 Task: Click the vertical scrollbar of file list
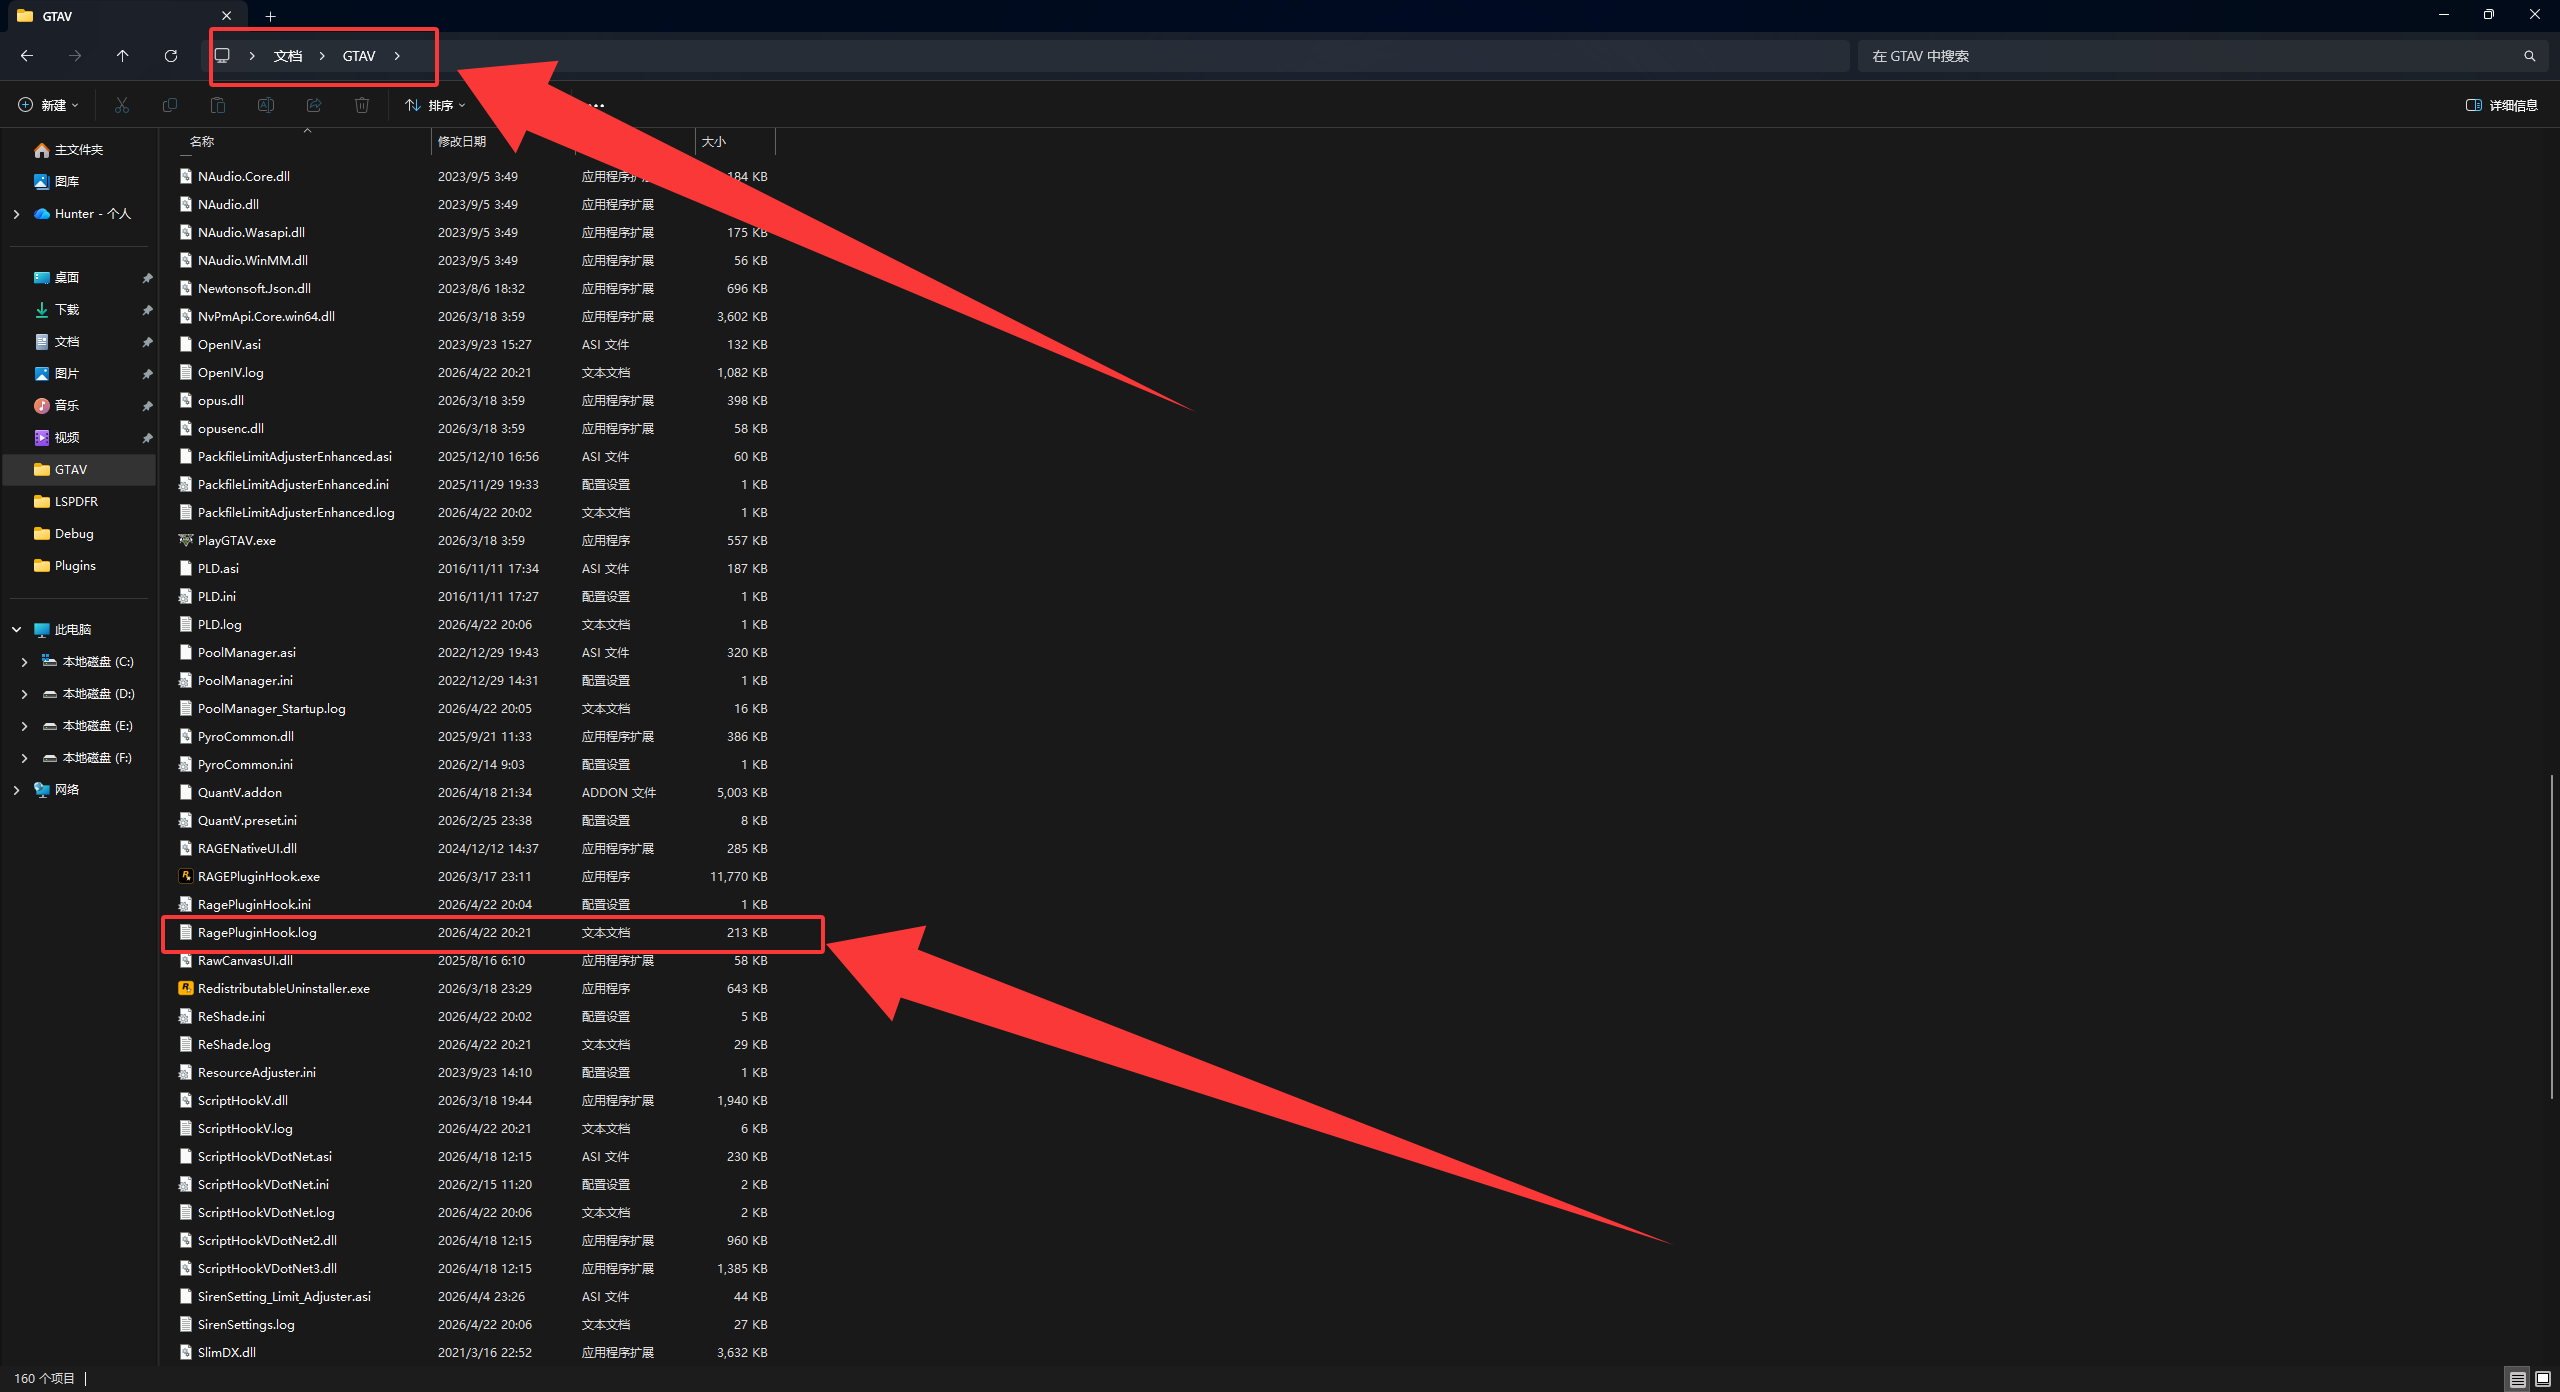pos(2553,937)
